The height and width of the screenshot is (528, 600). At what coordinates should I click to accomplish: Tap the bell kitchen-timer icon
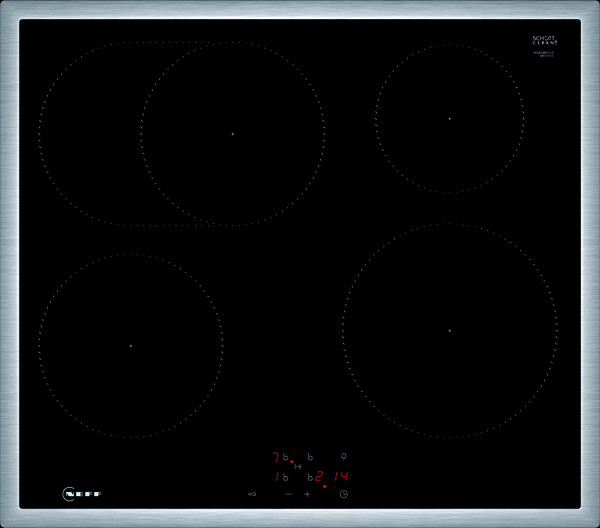click(x=343, y=456)
